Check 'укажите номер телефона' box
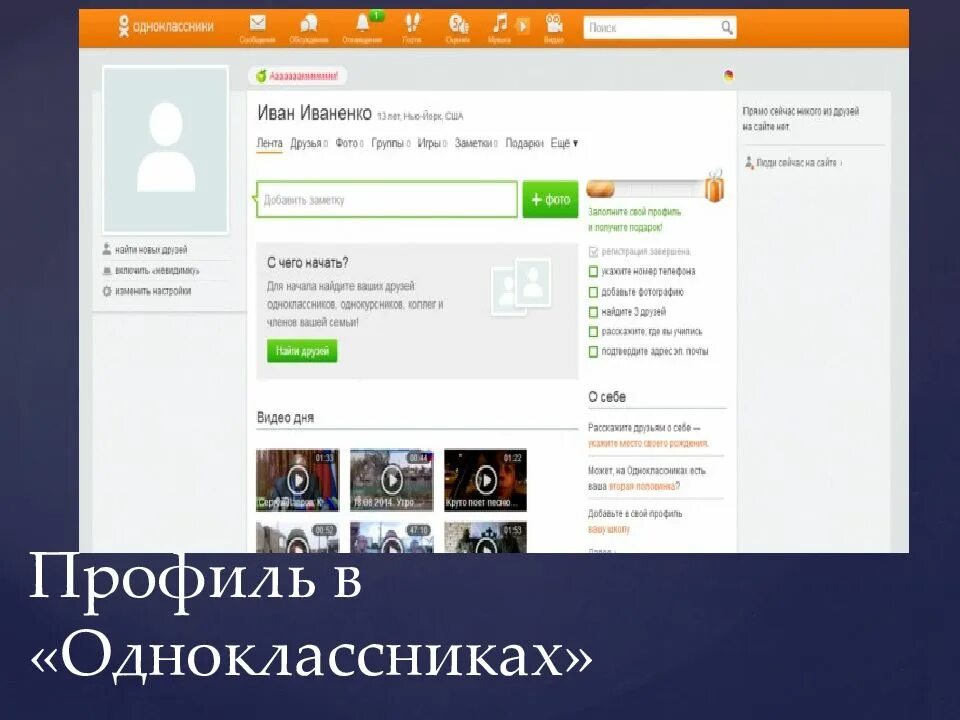 click(x=593, y=271)
